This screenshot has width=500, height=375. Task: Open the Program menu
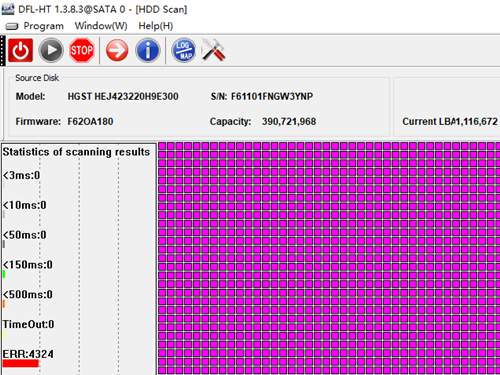click(x=43, y=26)
